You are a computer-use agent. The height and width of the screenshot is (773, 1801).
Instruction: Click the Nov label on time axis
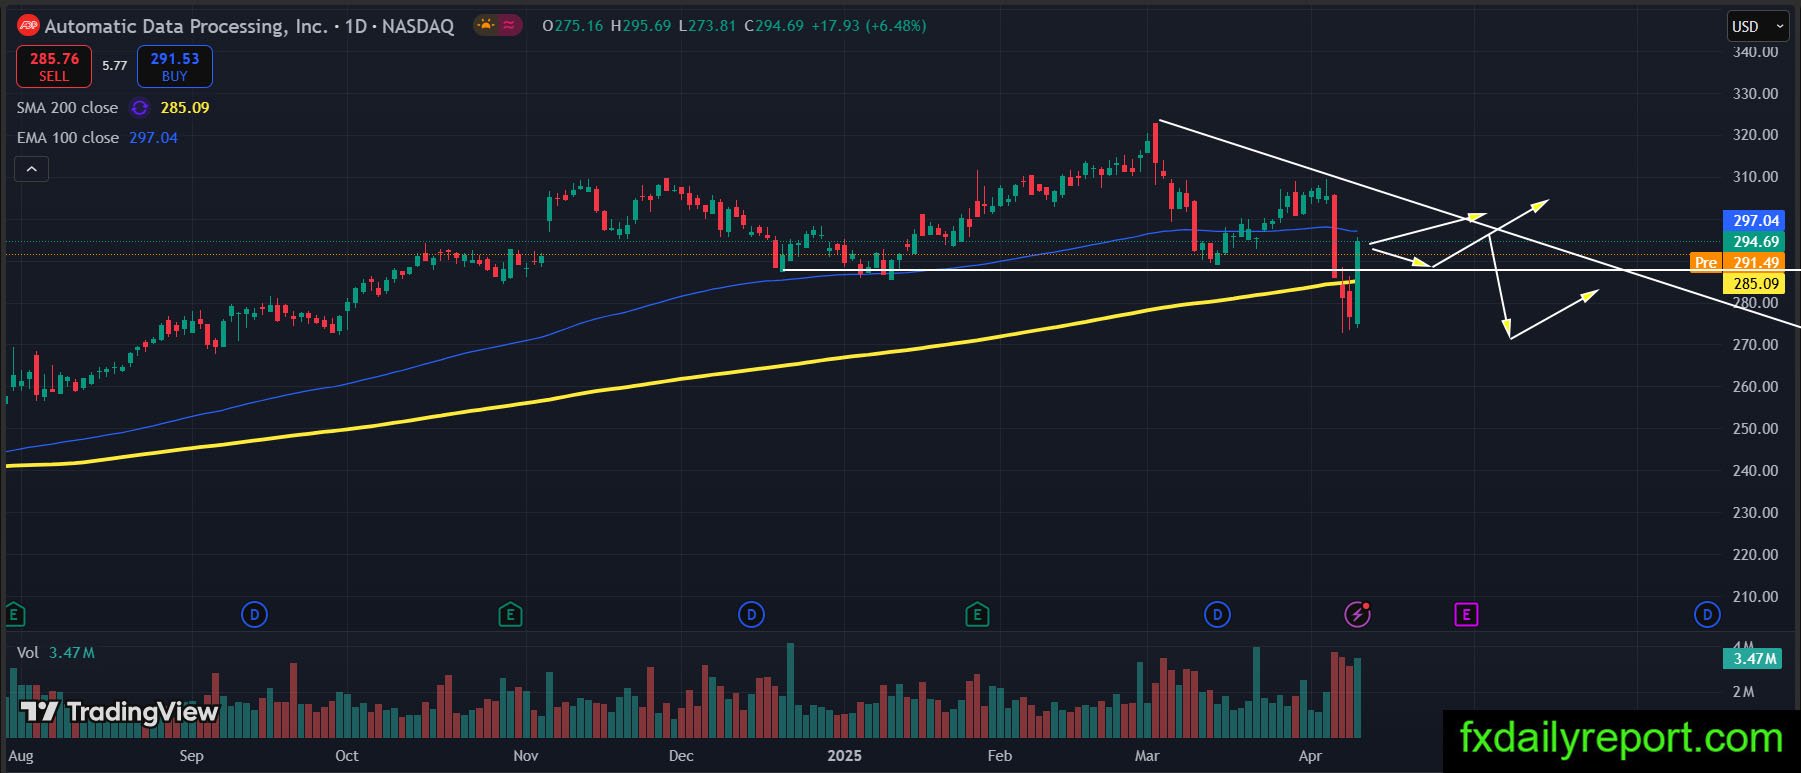click(x=525, y=756)
